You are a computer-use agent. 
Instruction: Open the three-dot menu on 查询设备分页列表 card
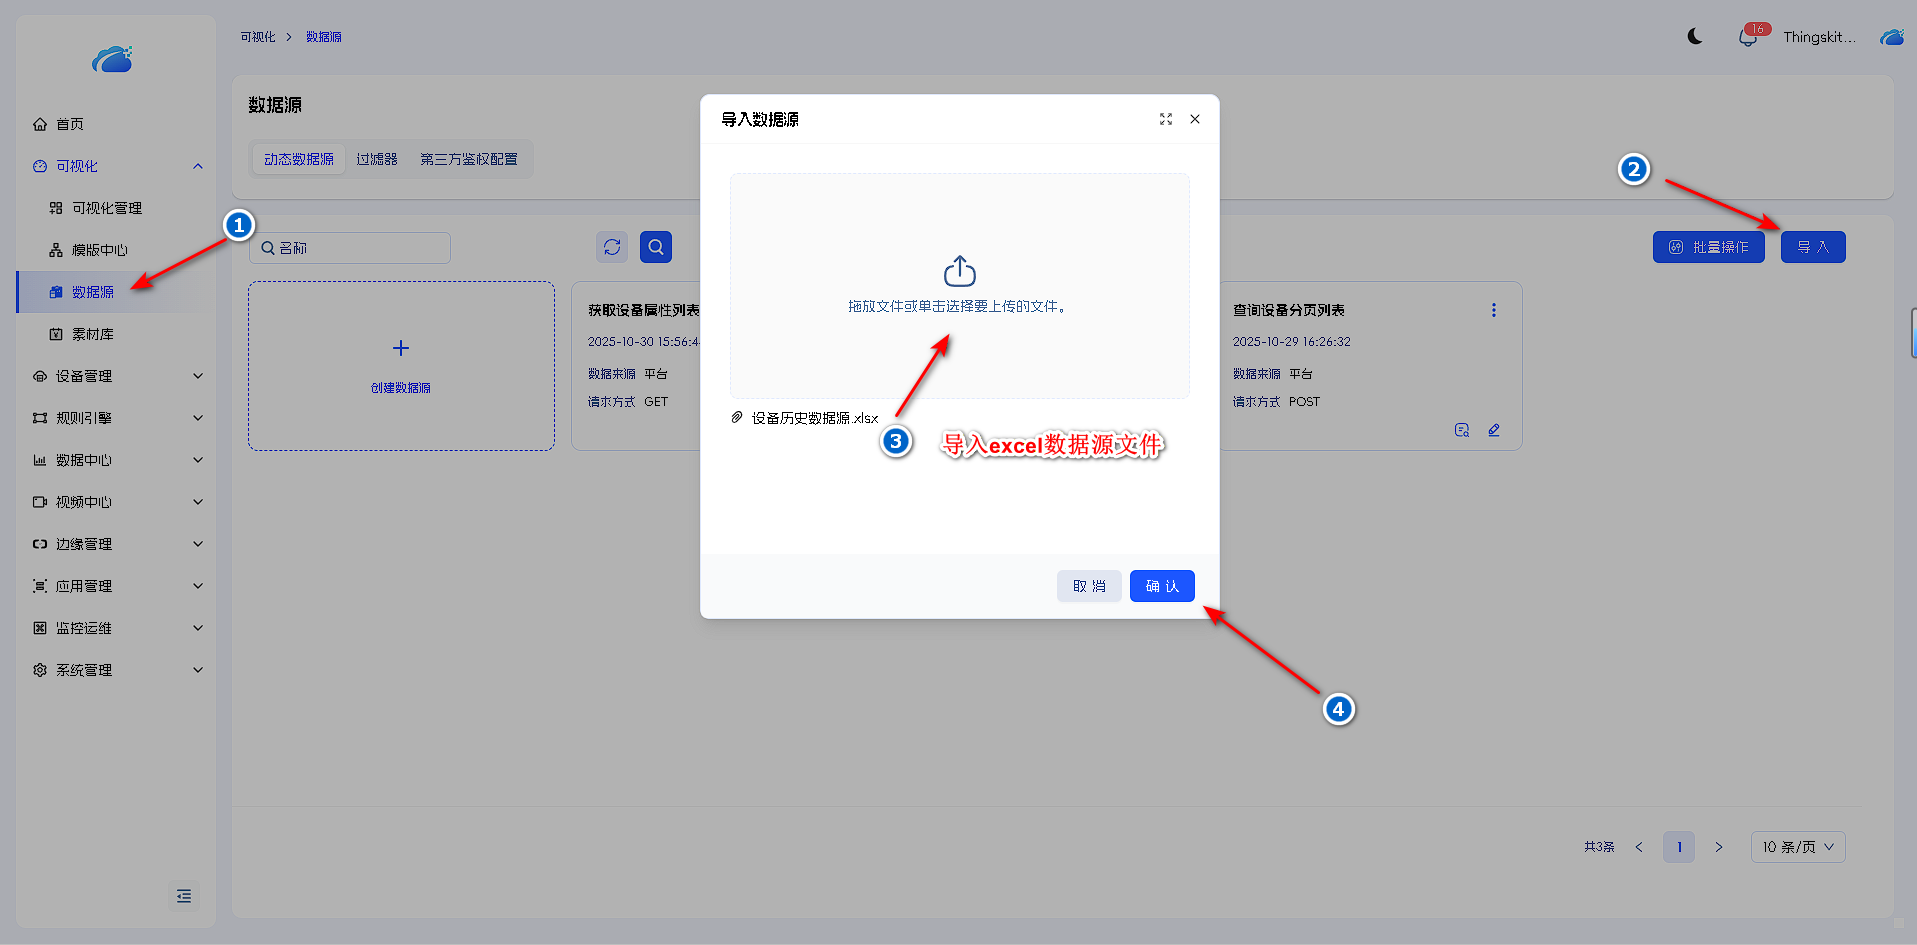[1494, 311]
